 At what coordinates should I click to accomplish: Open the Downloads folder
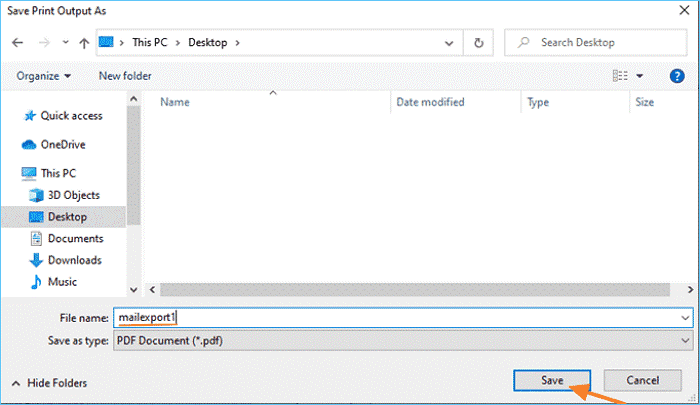coord(74,260)
